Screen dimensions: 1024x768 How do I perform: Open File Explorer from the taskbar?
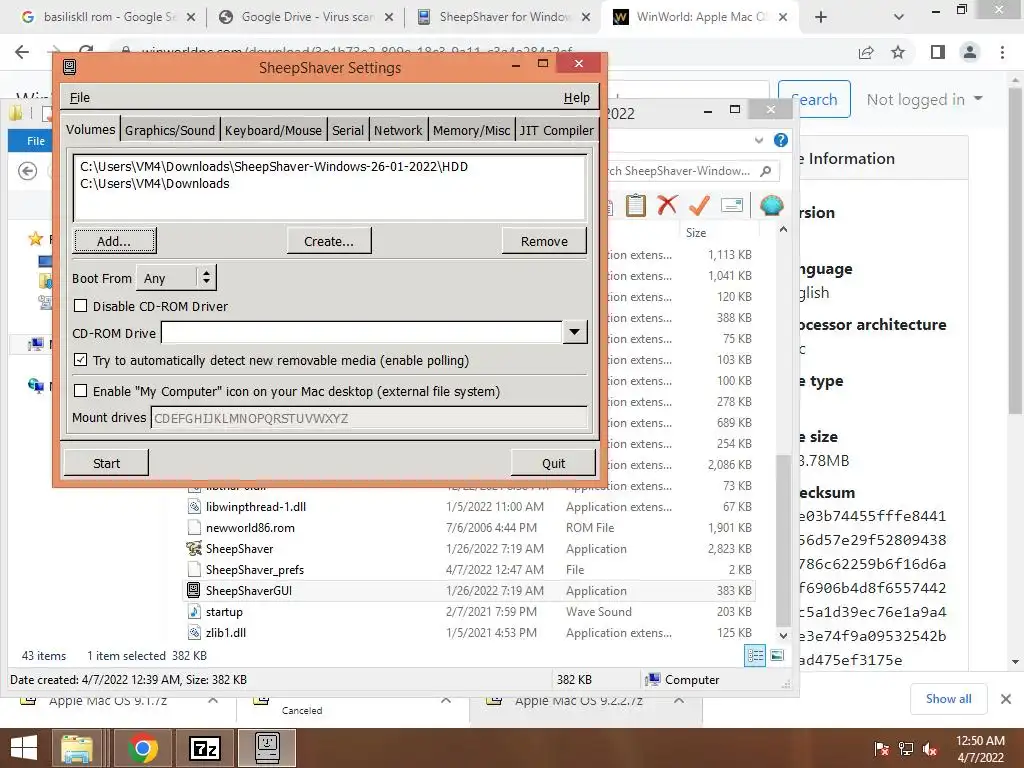pos(77,748)
